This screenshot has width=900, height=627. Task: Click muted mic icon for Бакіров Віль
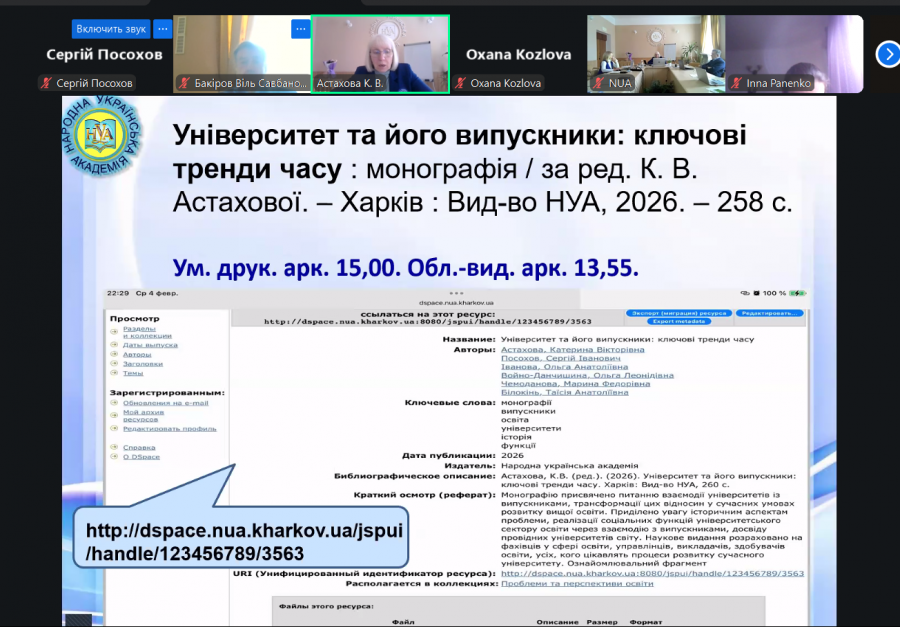[x=184, y=83]
